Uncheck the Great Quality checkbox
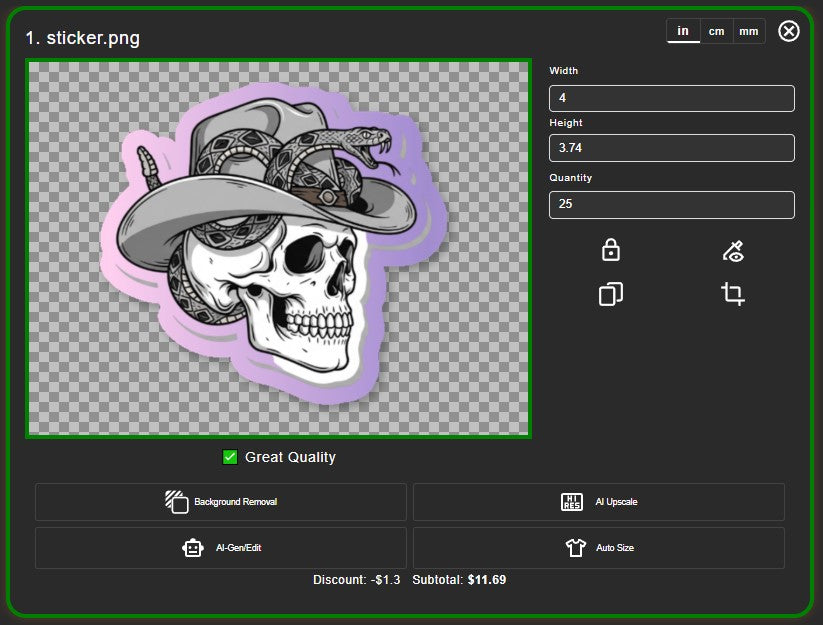The image size is (823, 625). tap(230, 457)
